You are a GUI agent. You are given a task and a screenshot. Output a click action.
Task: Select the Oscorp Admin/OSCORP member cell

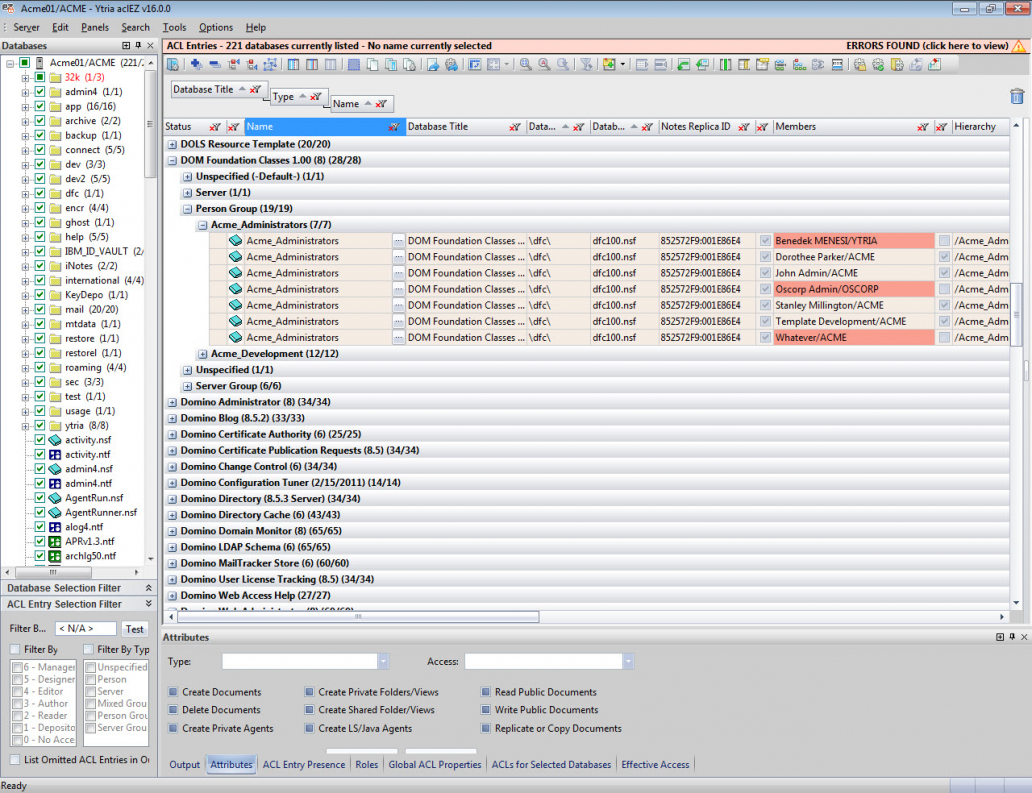[854, 290]
